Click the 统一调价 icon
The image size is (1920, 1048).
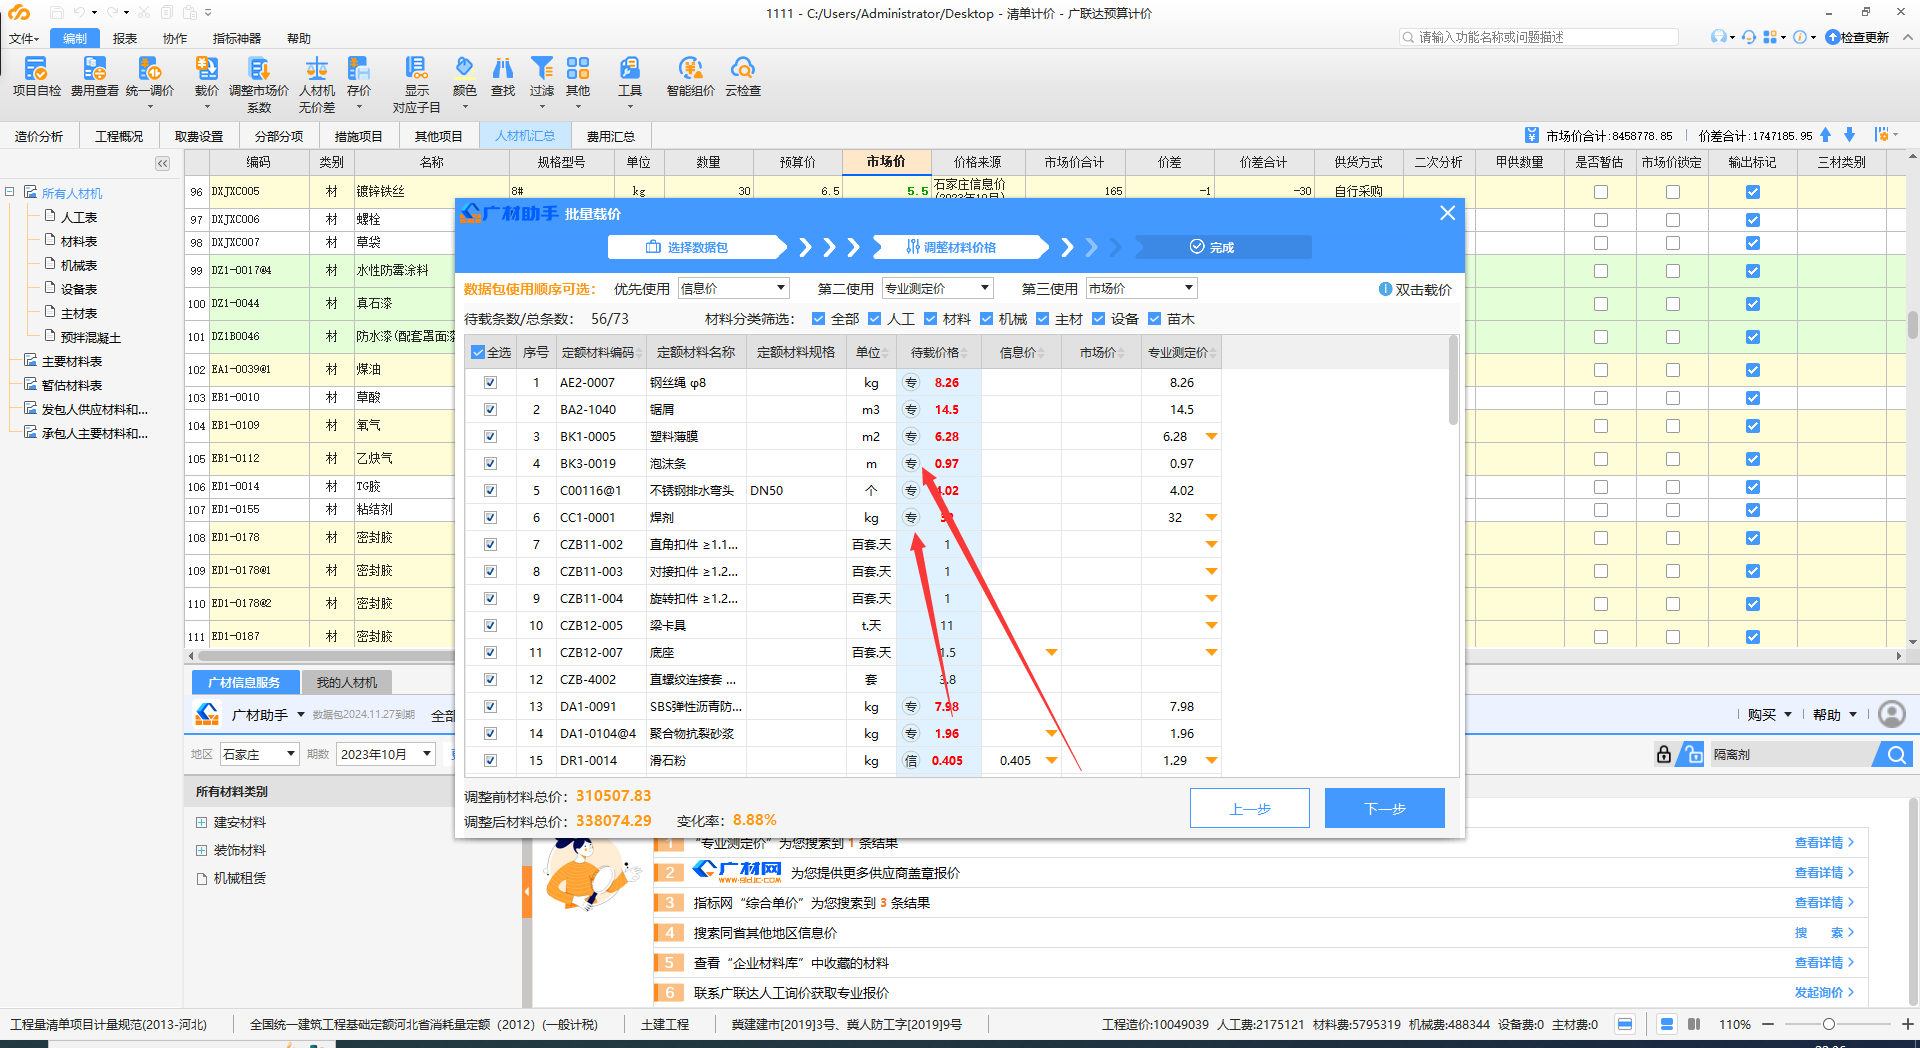(x=150, y=76)
